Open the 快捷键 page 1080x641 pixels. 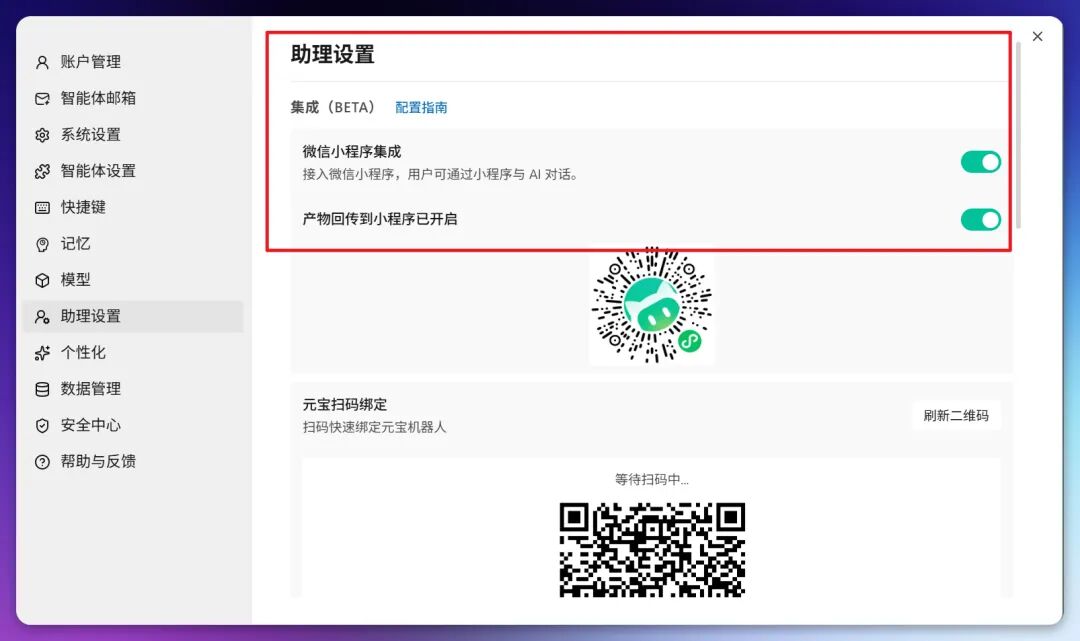(133, 207)
